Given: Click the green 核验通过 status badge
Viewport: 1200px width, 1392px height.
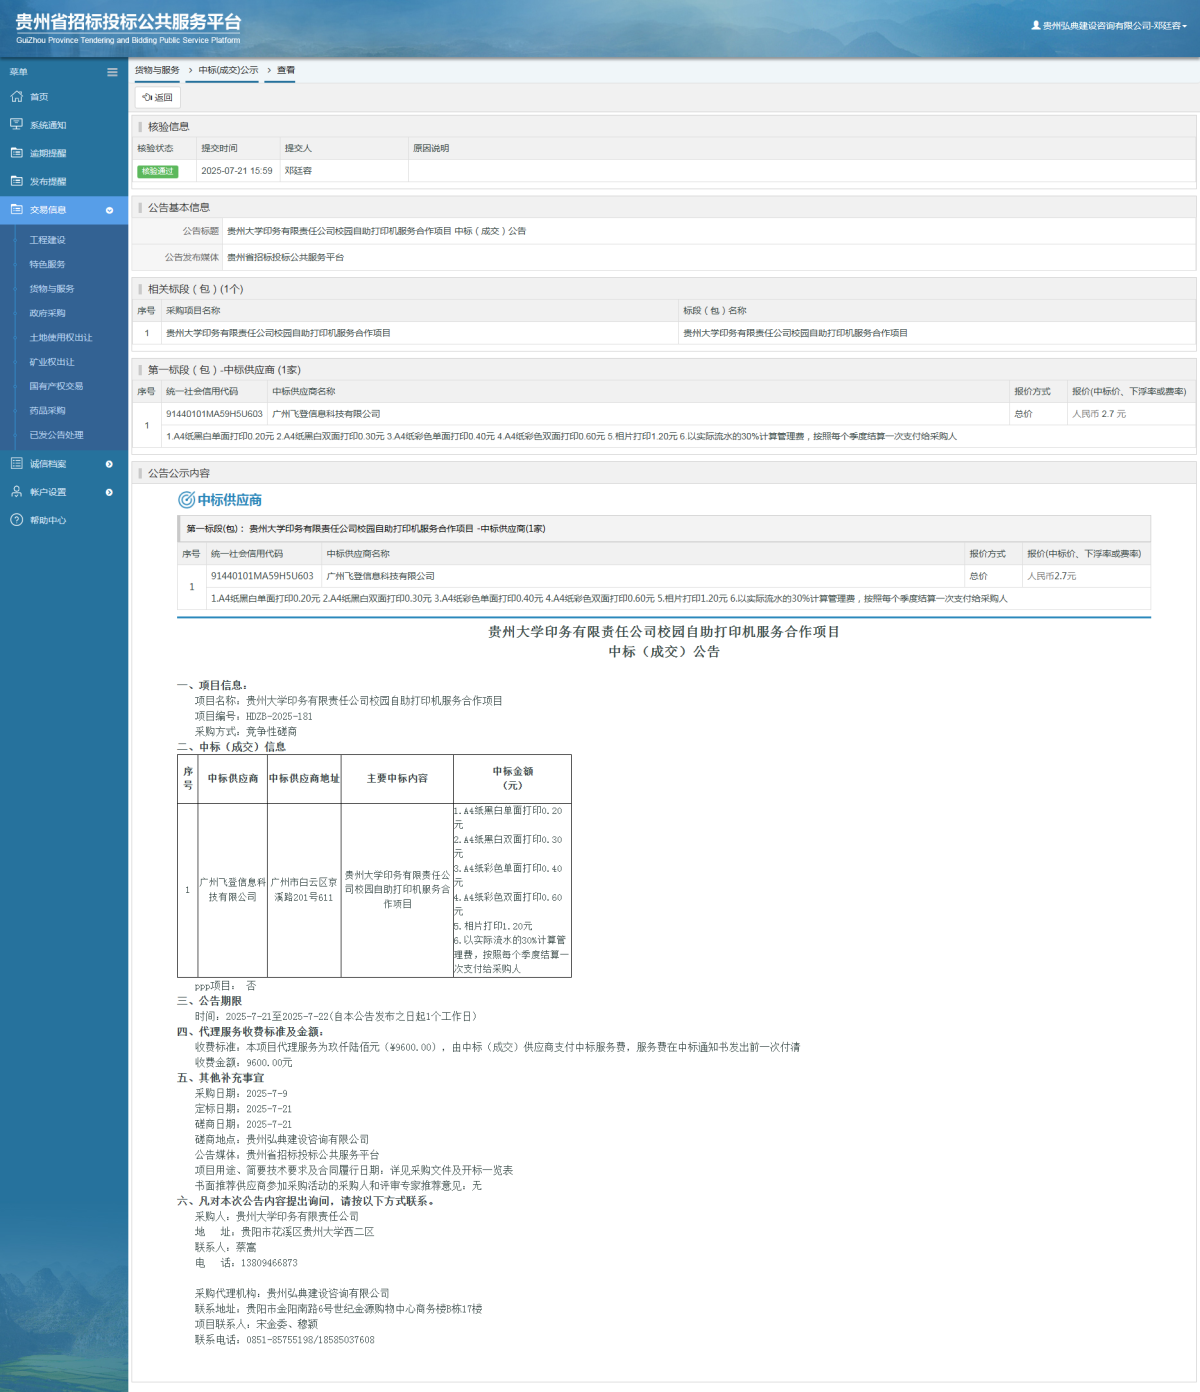Looking at the screenshot, I should (x=157, y=171).
